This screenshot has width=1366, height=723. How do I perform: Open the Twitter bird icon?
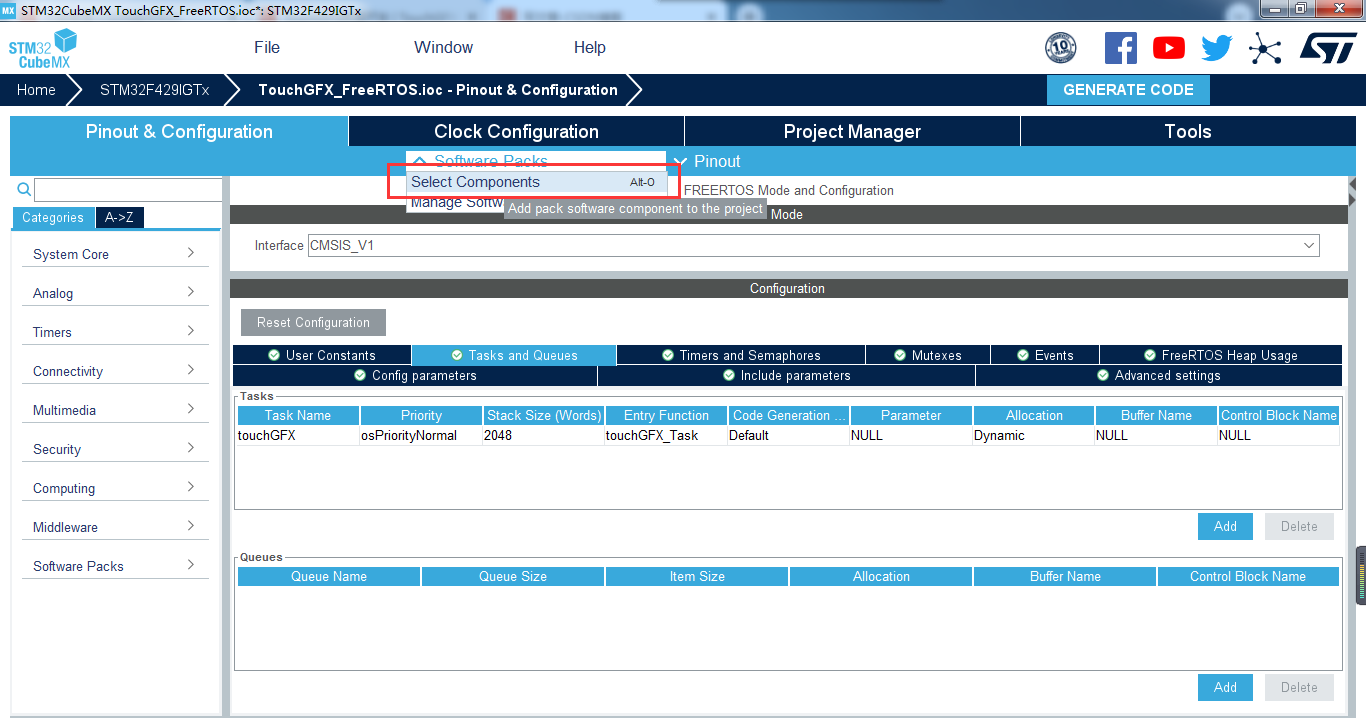click(1217, 48)
